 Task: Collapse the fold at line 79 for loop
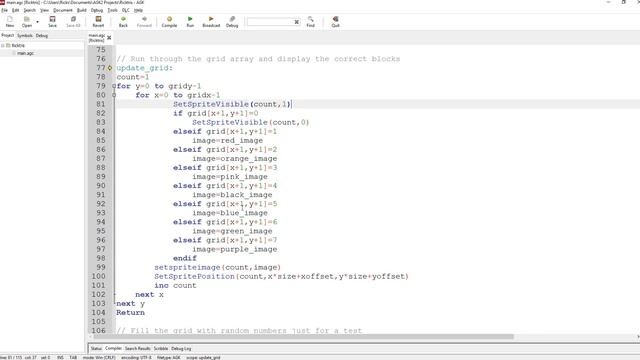[x=114, y=86]
